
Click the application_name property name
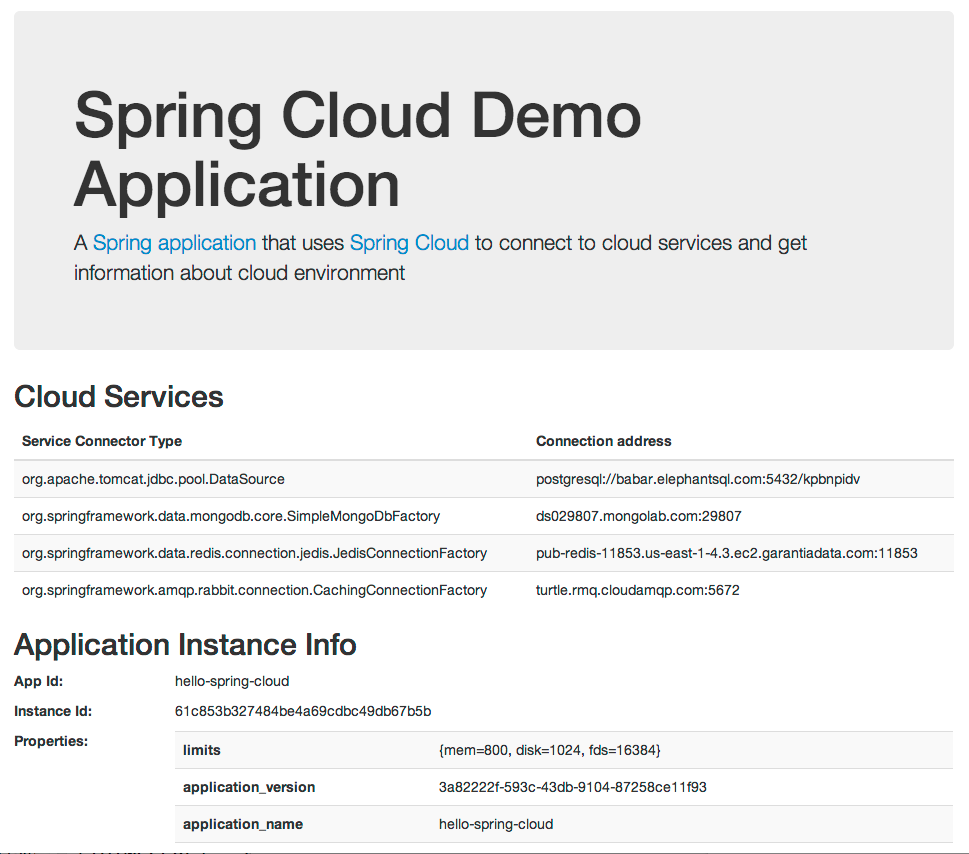point(243,824)
